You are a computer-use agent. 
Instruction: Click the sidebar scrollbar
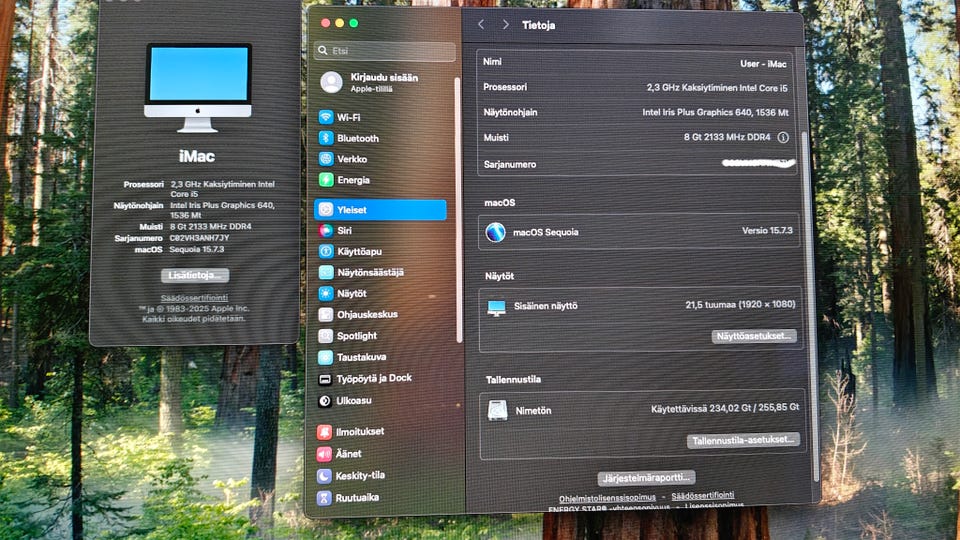click(459, 209)
